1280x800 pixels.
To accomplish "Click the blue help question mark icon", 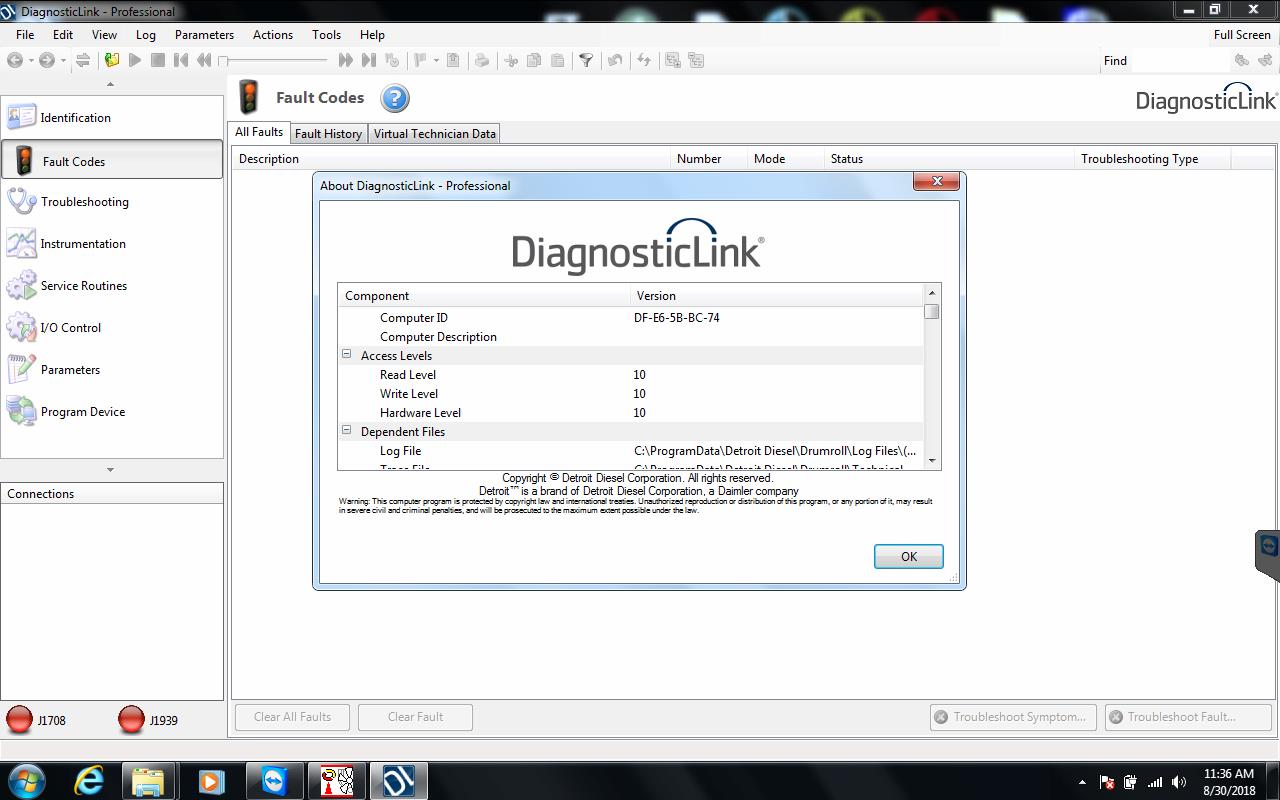I will (x=395, y=98).
